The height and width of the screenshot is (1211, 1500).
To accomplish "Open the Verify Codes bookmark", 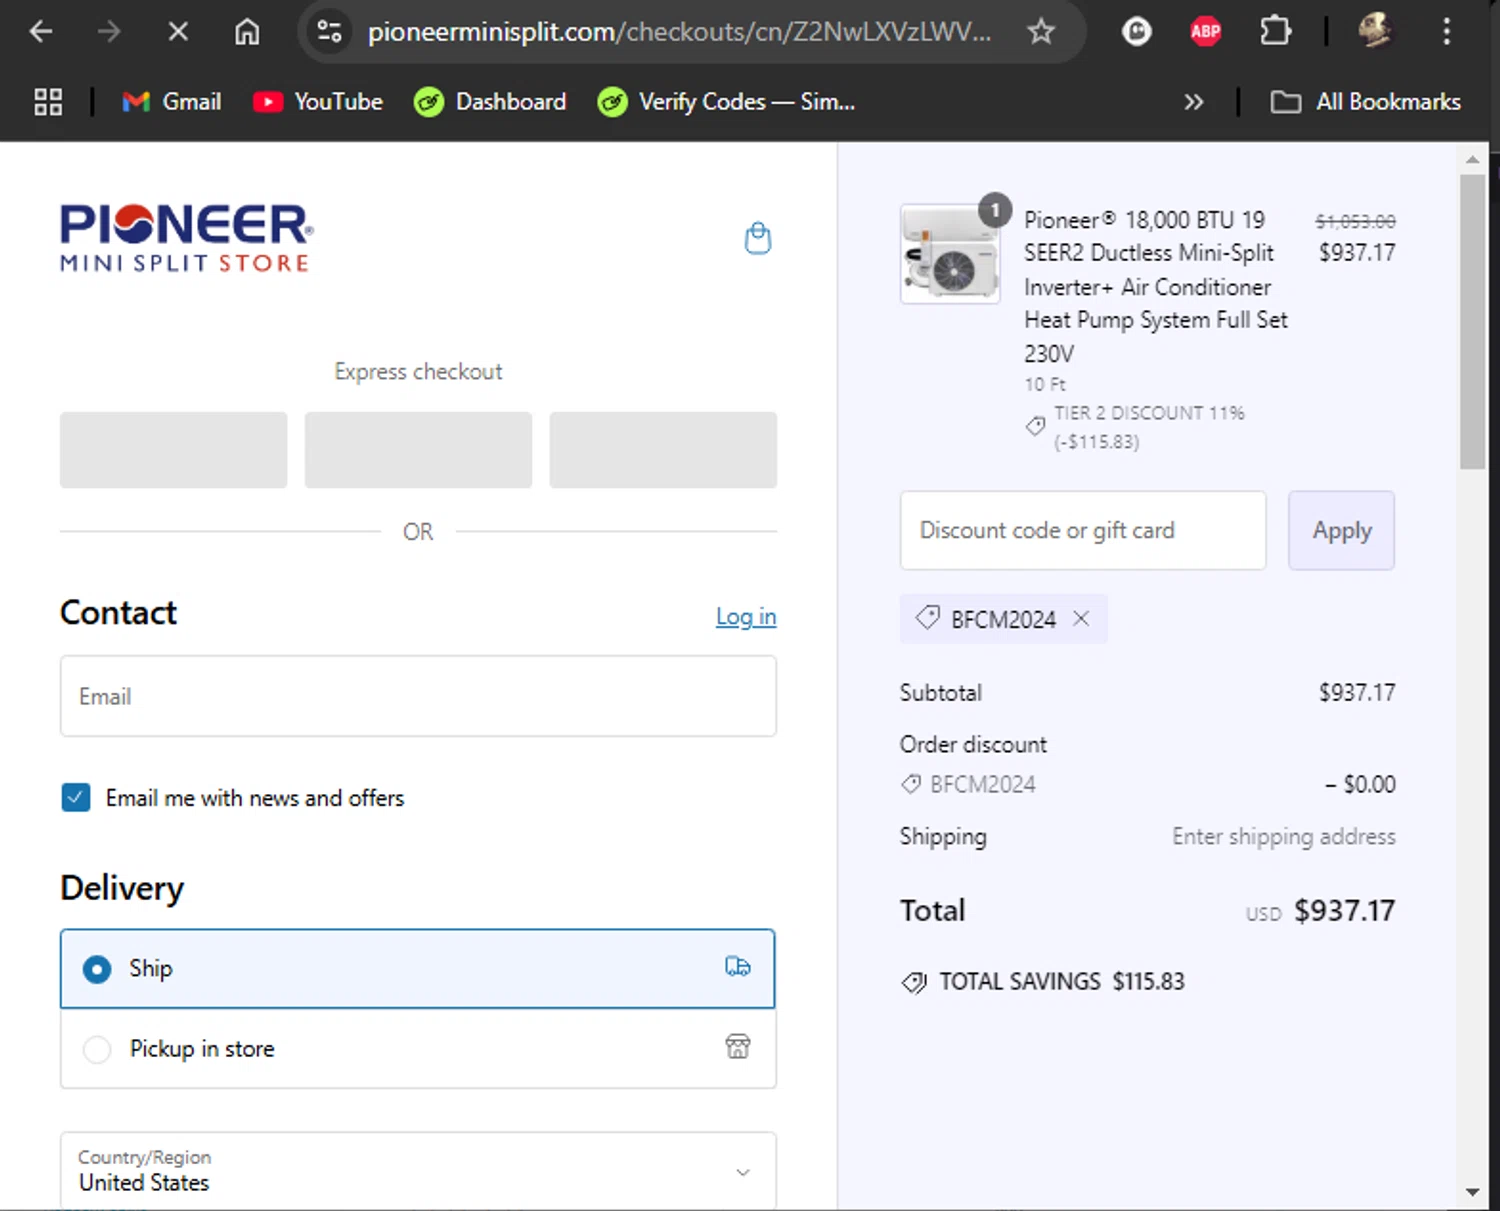I will coord(726,102).
